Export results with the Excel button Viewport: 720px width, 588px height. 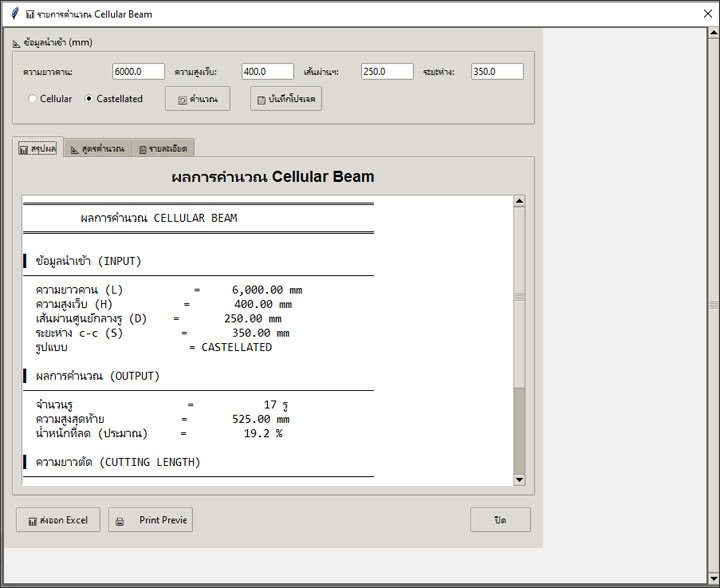click(58, 520)
